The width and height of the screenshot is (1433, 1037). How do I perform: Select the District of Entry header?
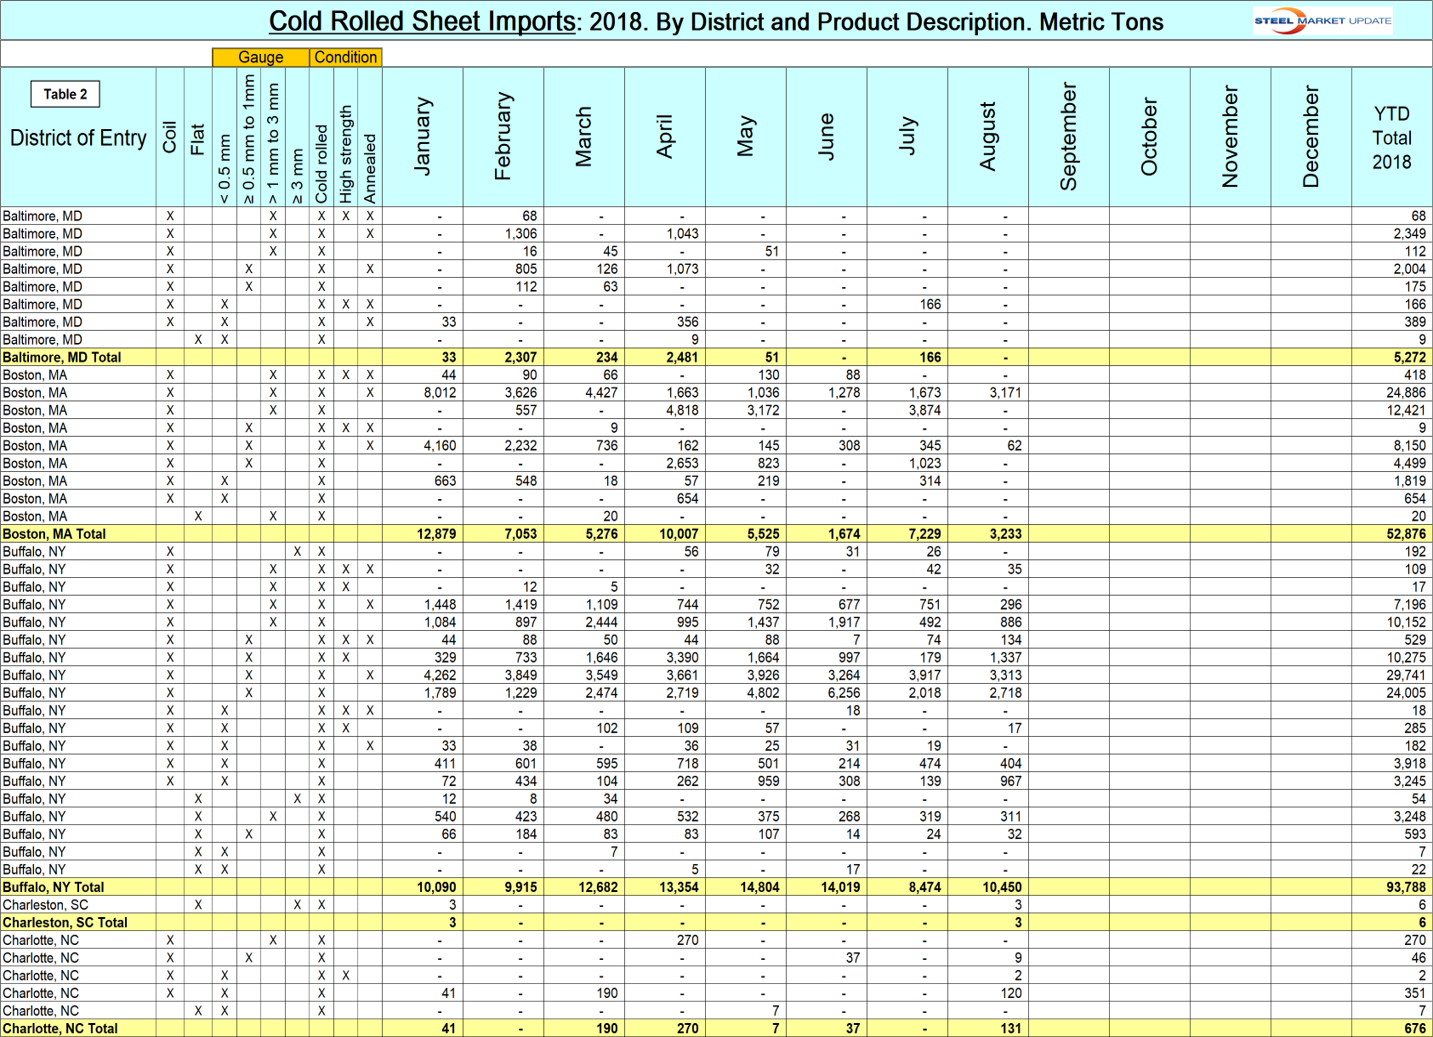pyautogui.click(x=78, y=138)
